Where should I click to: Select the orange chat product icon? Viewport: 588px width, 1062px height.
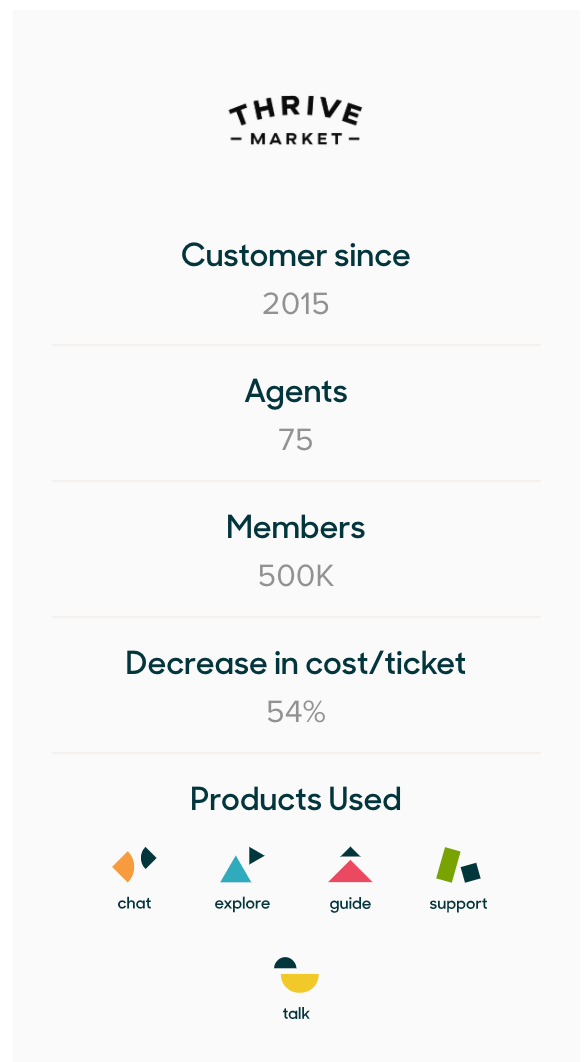pos(134,864)
